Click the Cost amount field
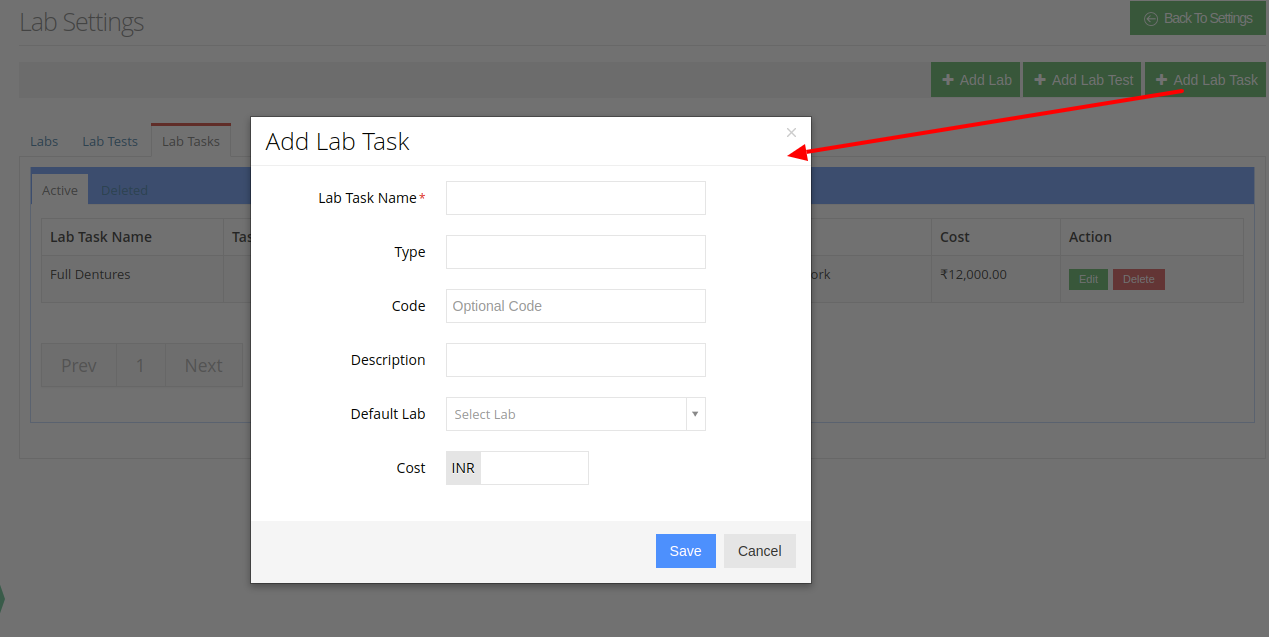This screenshot has width=1269, height=637. click(534, 468)
